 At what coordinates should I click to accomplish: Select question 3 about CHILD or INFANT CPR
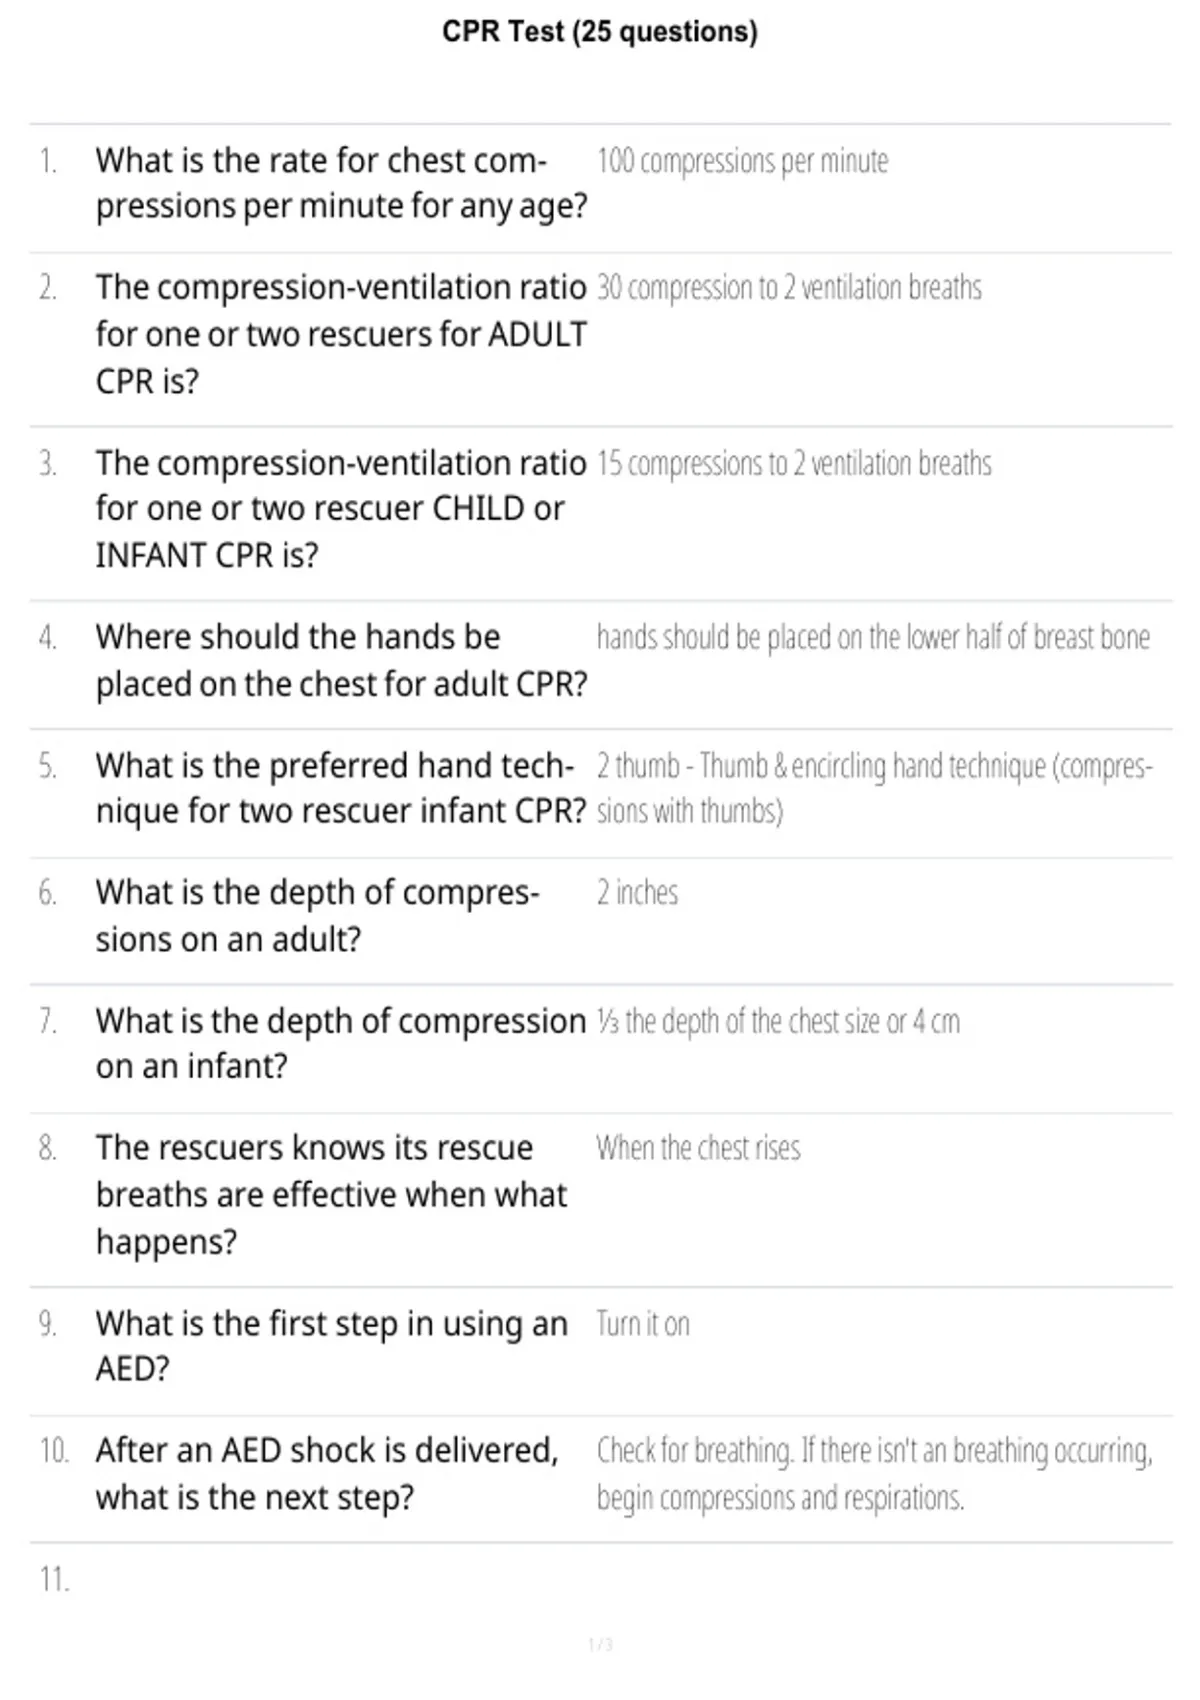point(341,509)
